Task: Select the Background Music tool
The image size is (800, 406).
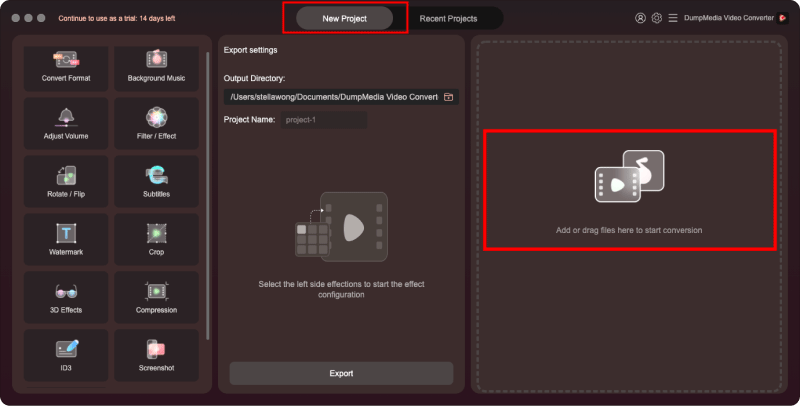Action: point(156,66)
